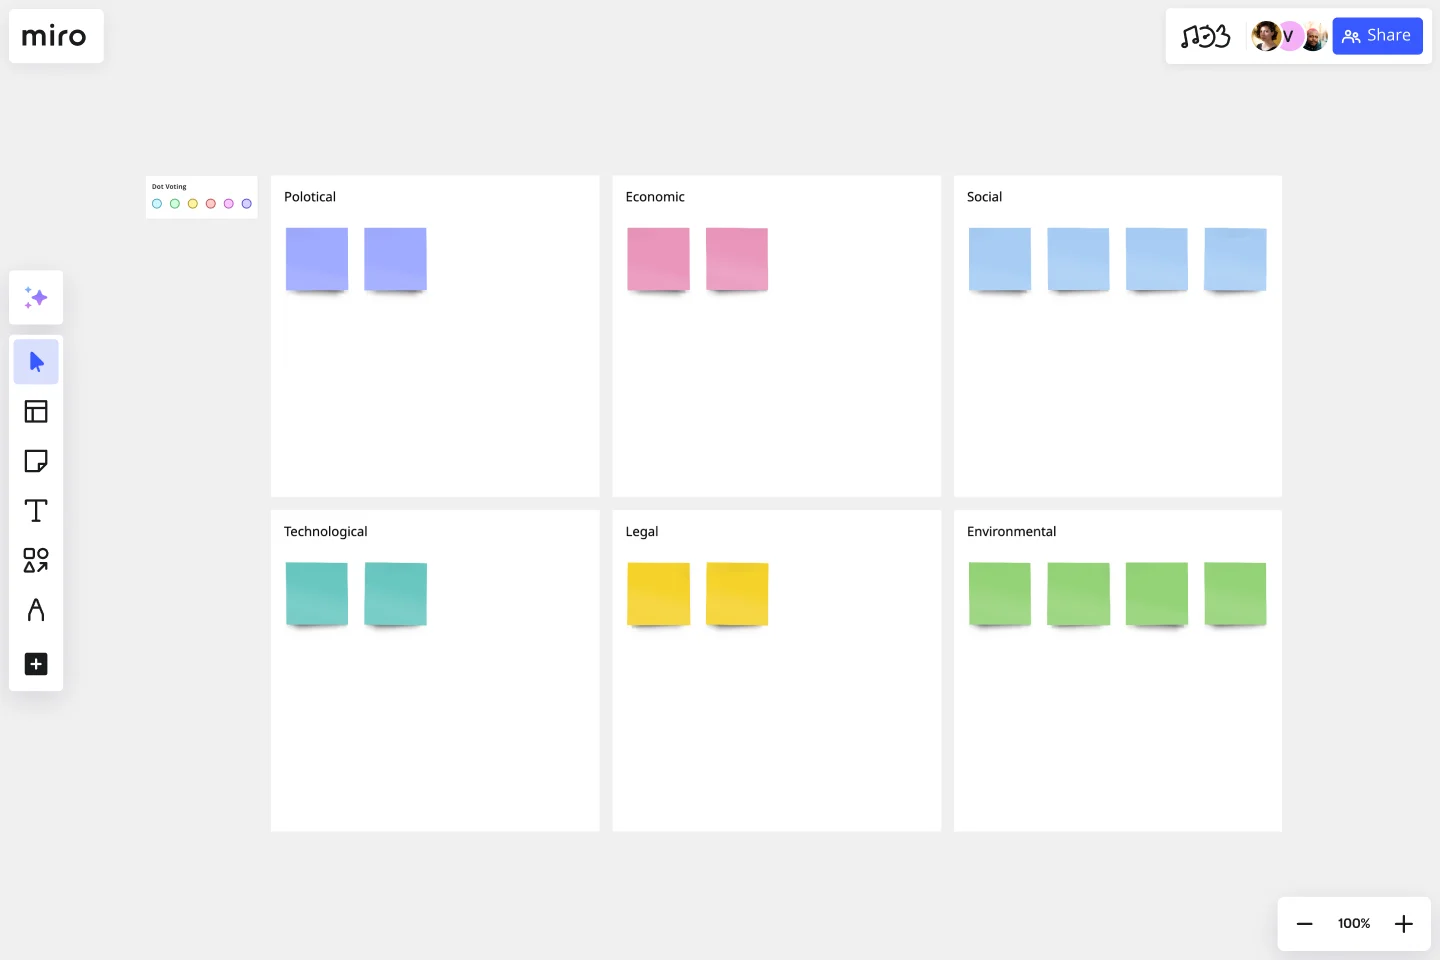Select third blue sticky in Social

(1157, 259)
